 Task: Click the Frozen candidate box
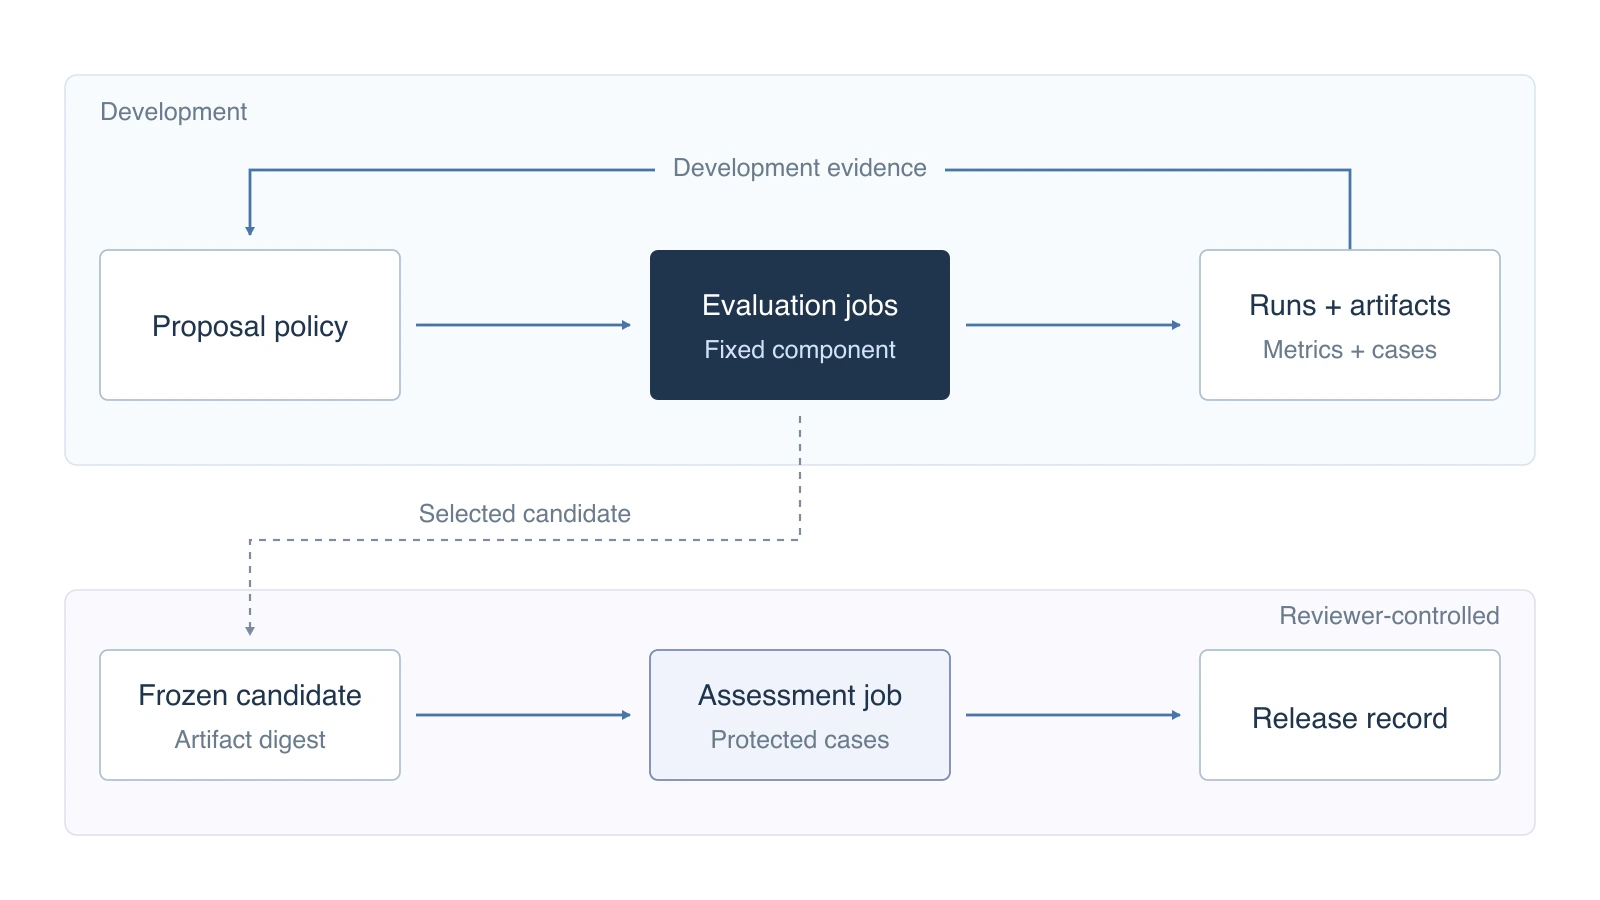pos(250,715)
